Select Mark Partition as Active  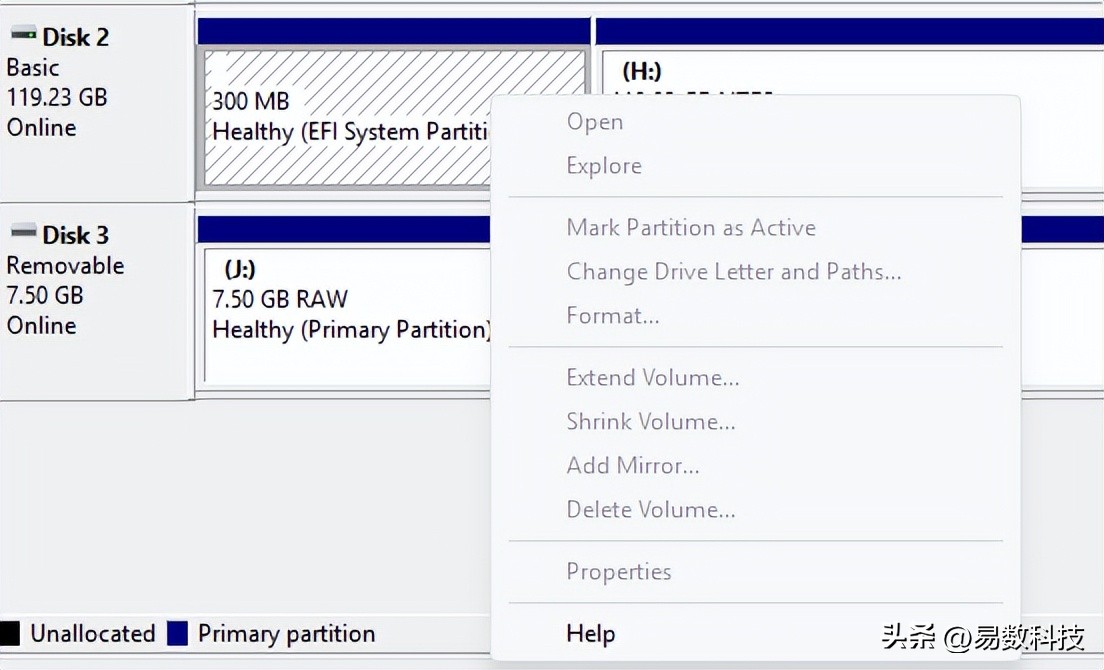[691, 227]
